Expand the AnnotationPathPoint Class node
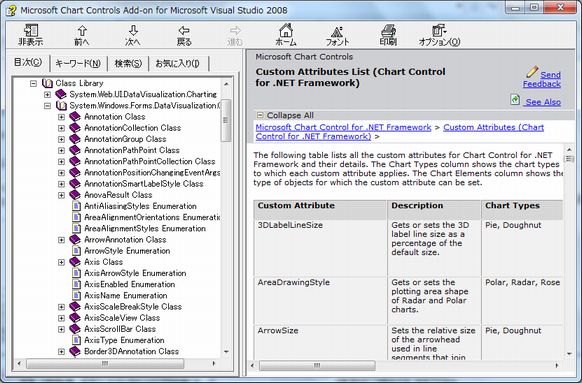 62,150
